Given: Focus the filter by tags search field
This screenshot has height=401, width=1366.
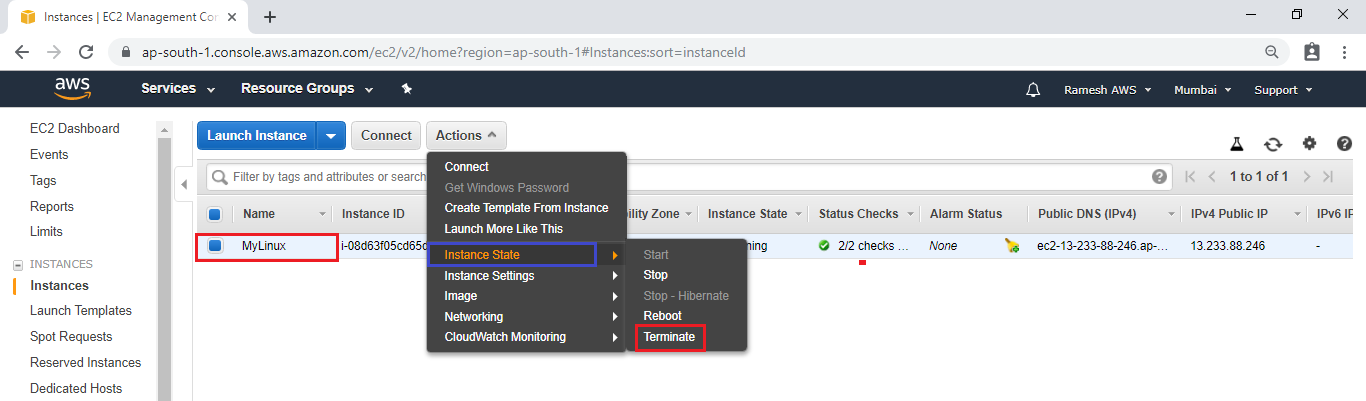Looking at the screenshot, I should tap(690, 177).
